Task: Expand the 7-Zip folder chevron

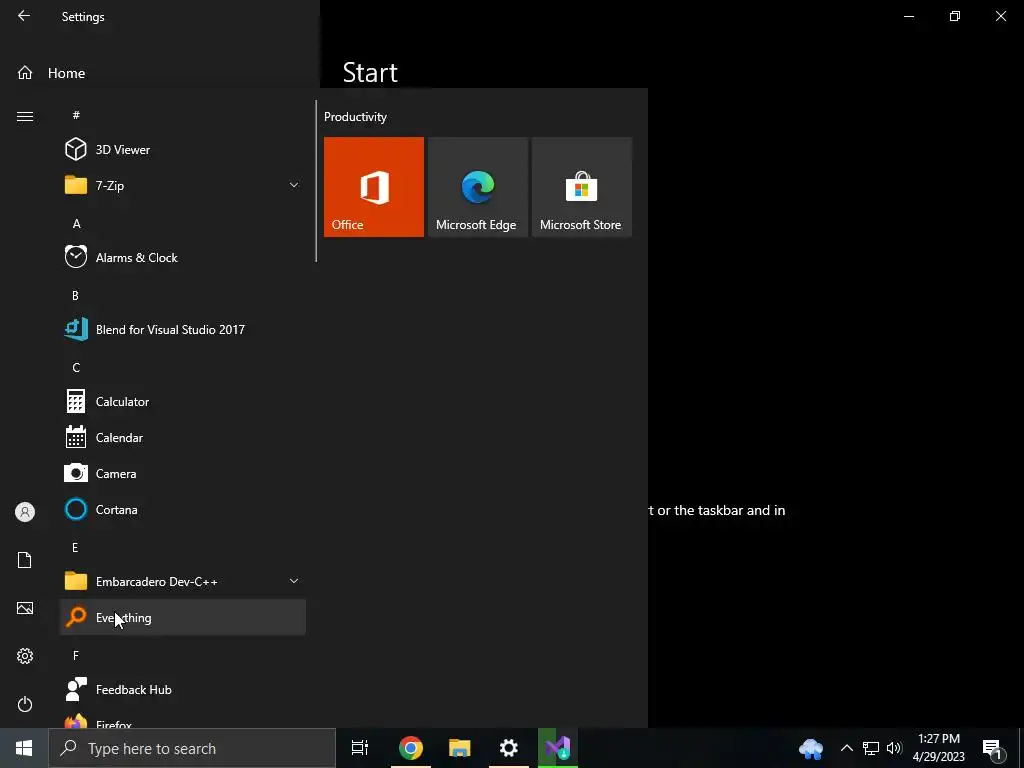Action: tap(294, 185)
